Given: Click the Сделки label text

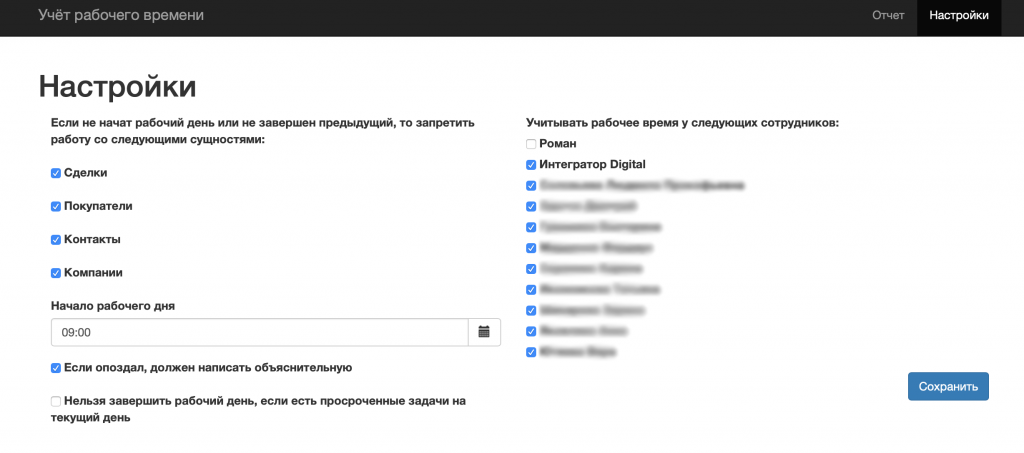Looking at the screenshot, I should click(x=86, y=173).
